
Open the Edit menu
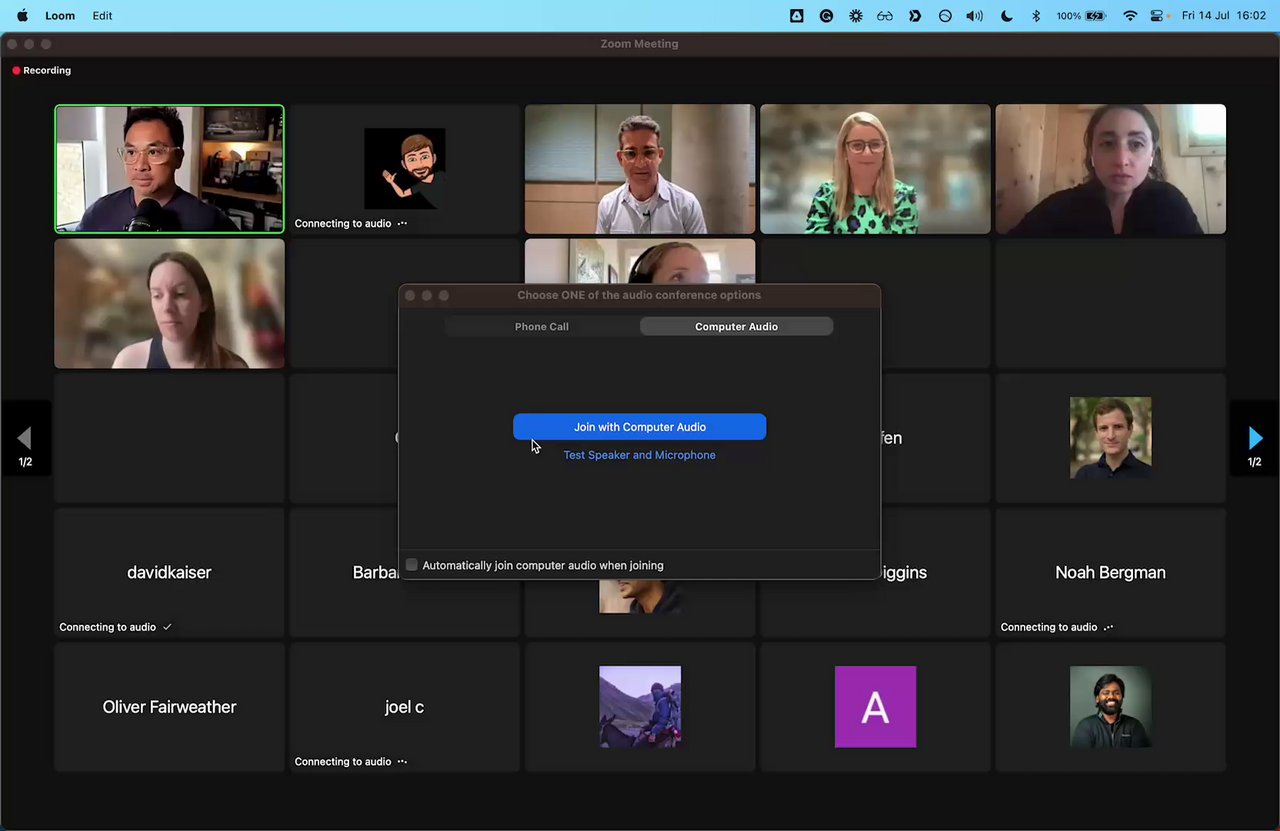[102, 16]
